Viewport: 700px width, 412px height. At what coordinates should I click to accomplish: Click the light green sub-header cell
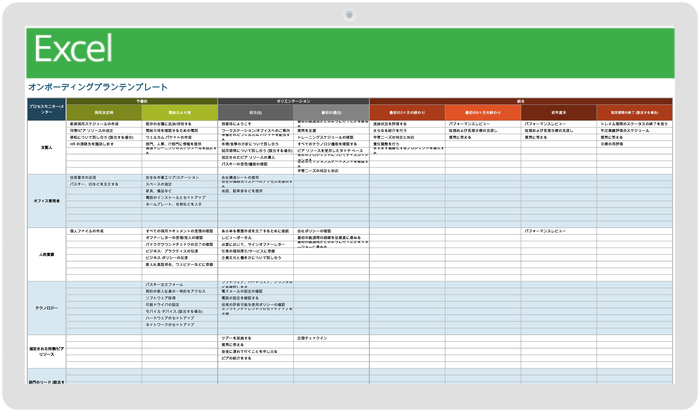(180, 113)
